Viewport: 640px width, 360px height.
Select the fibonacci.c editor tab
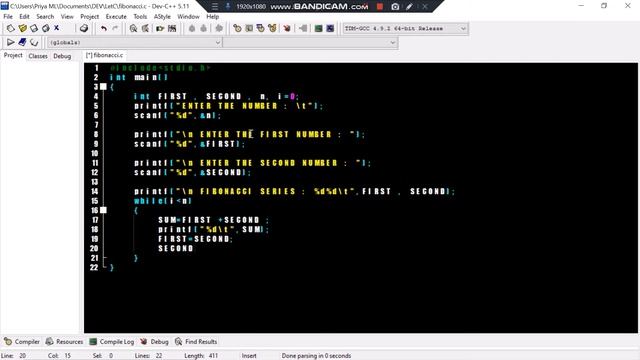104,55
